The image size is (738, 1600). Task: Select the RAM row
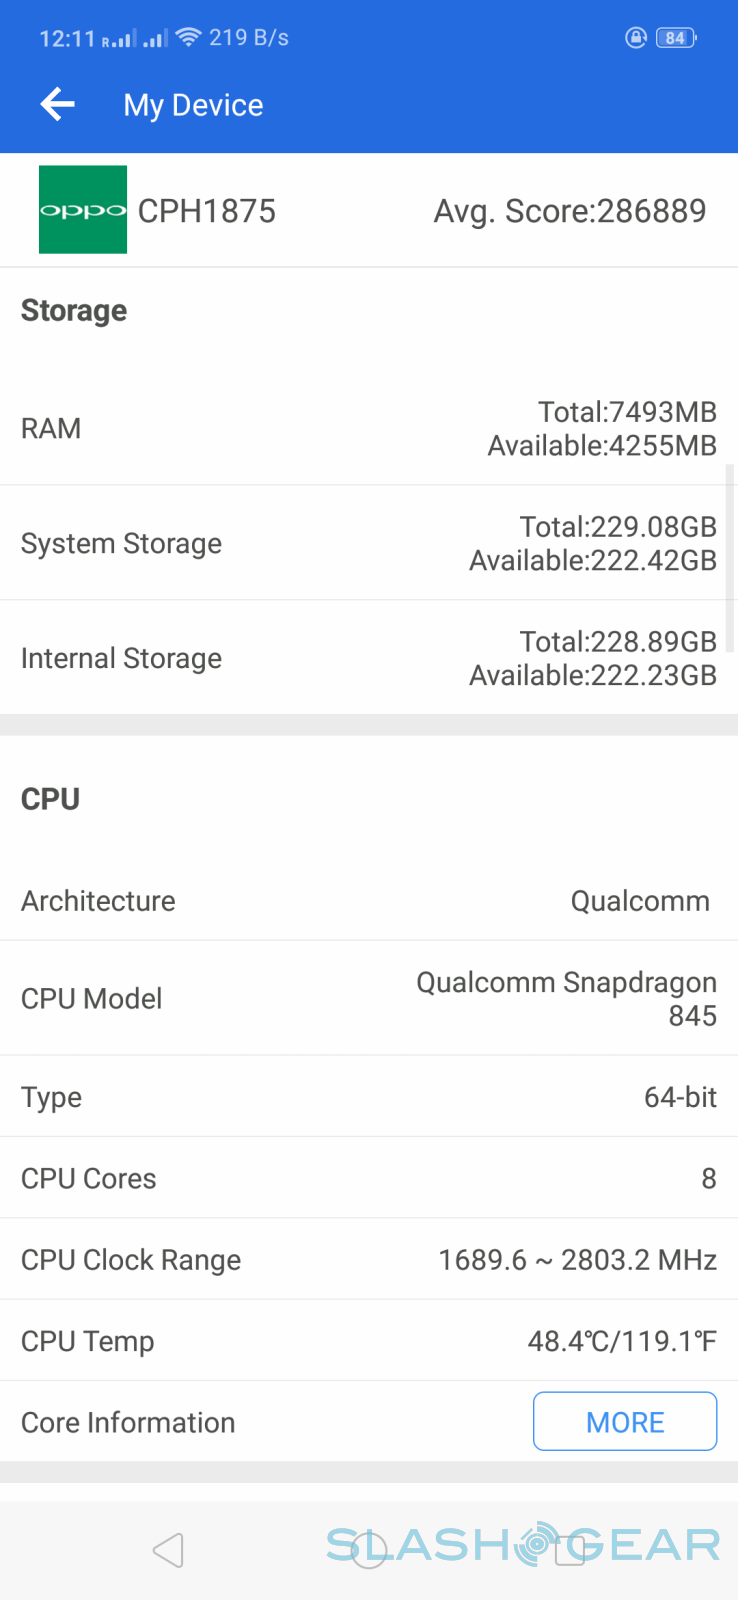point(368,428)
